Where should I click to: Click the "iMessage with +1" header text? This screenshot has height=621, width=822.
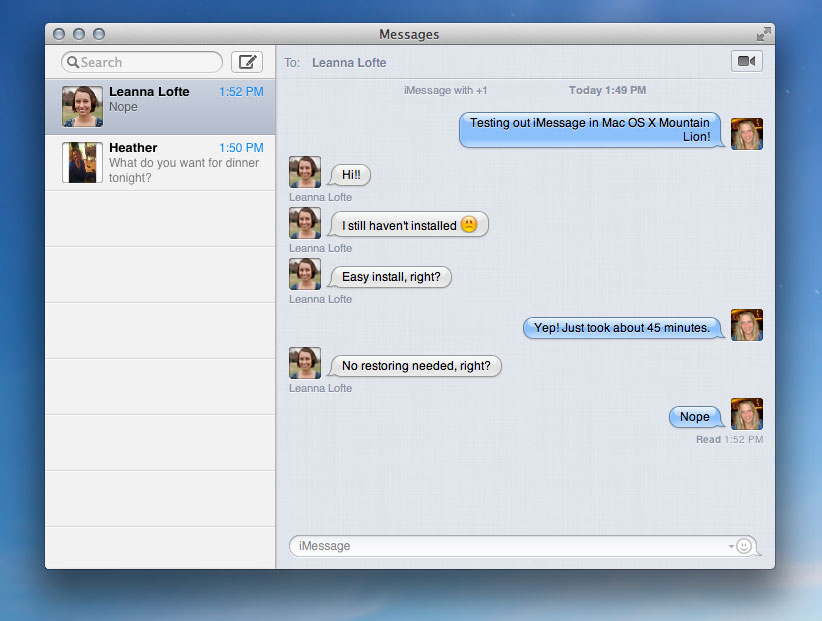coord(445,90)
